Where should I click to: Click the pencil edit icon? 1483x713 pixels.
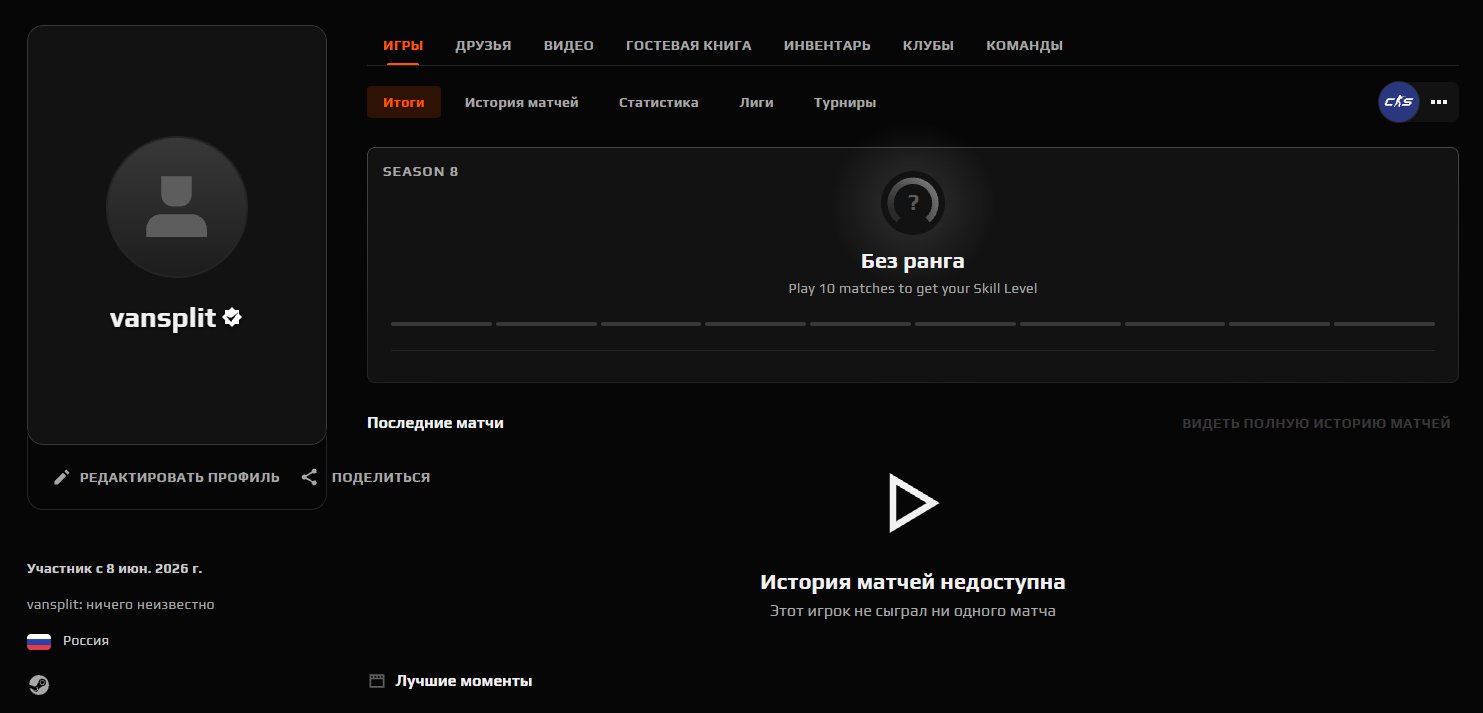tap(62, 477)
